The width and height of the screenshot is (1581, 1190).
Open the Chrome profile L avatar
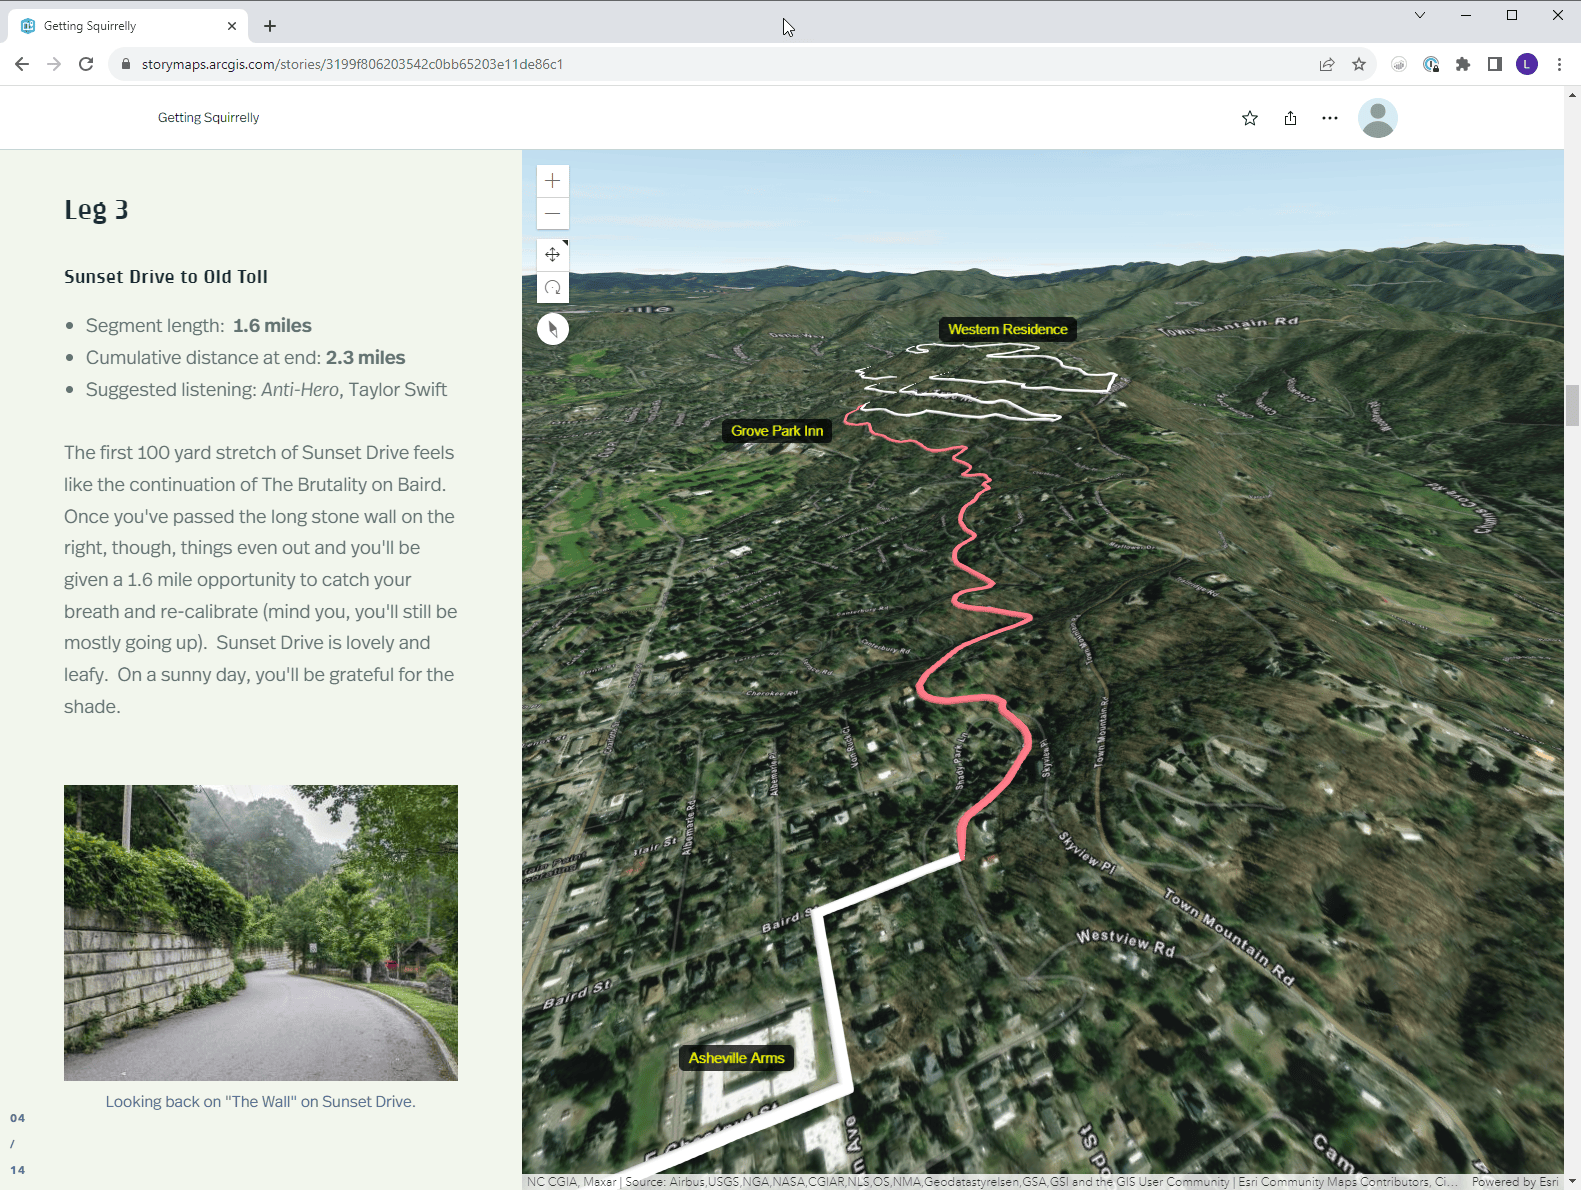point(1527,64)
